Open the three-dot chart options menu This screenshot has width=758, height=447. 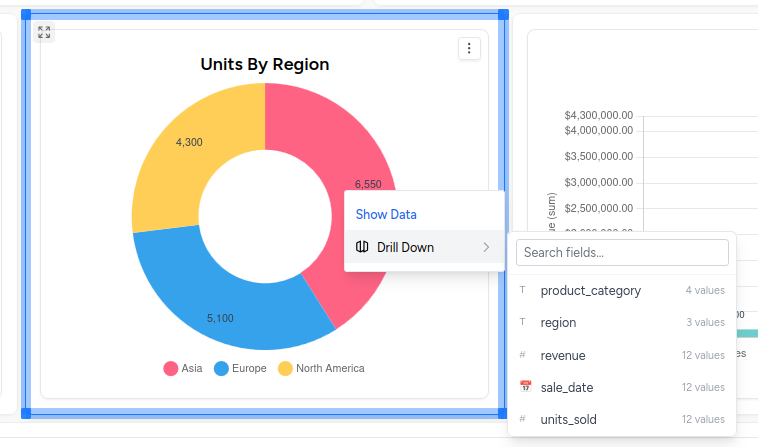pyautogui.click(x=469, y=48)
